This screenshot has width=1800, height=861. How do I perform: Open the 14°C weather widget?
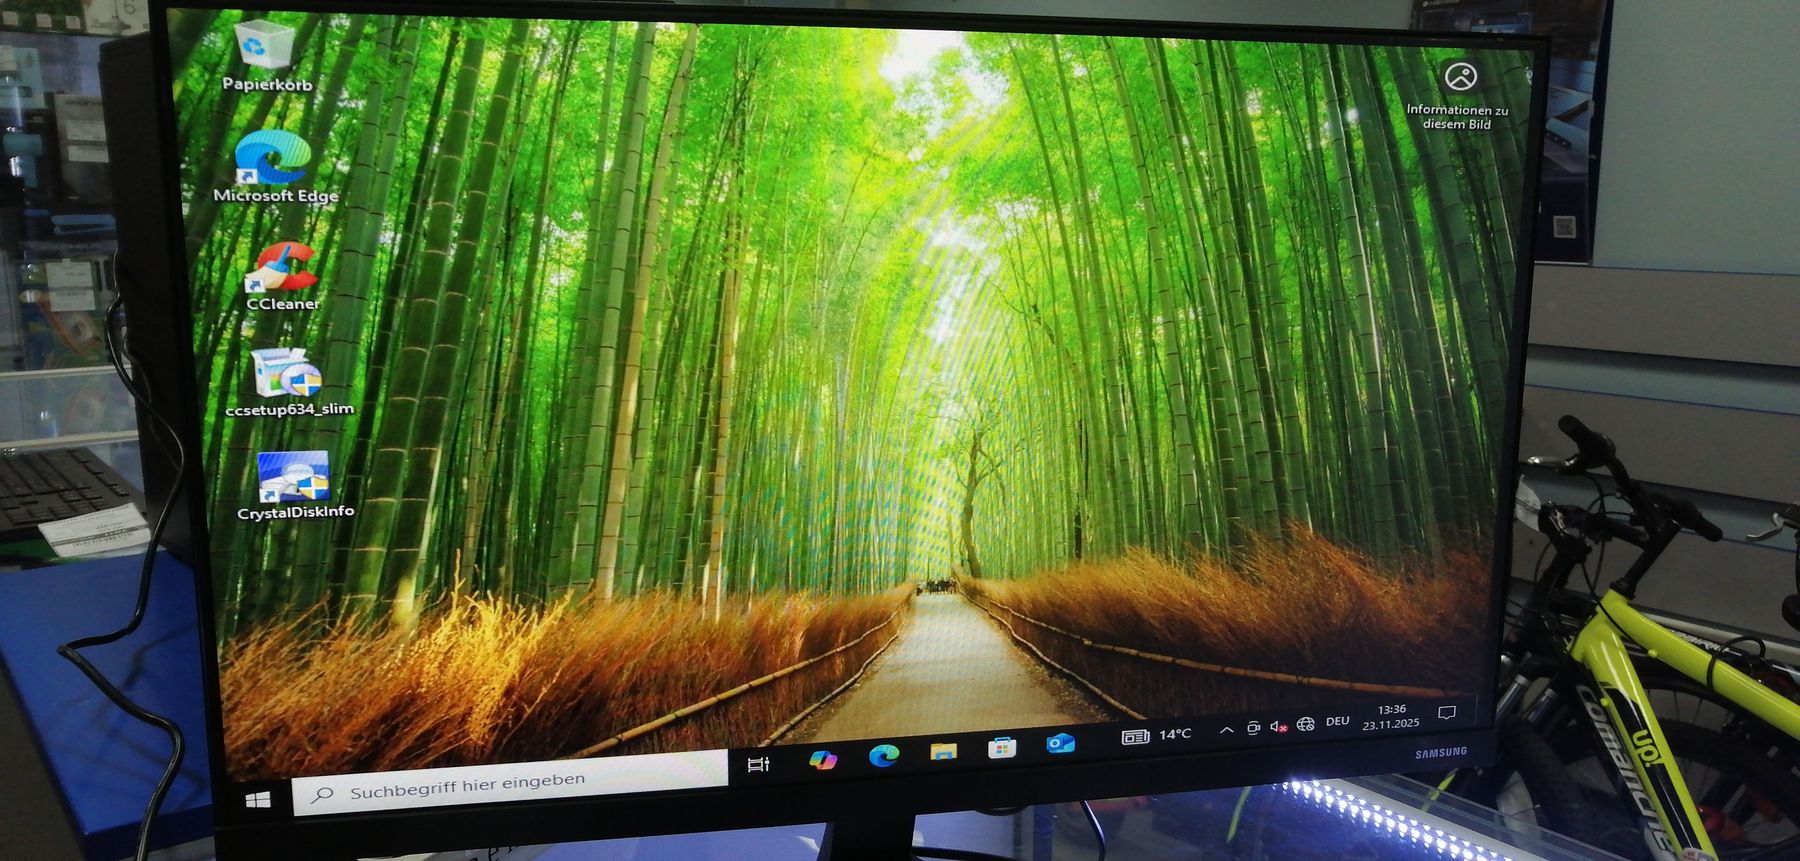(x=1156, y=735)
